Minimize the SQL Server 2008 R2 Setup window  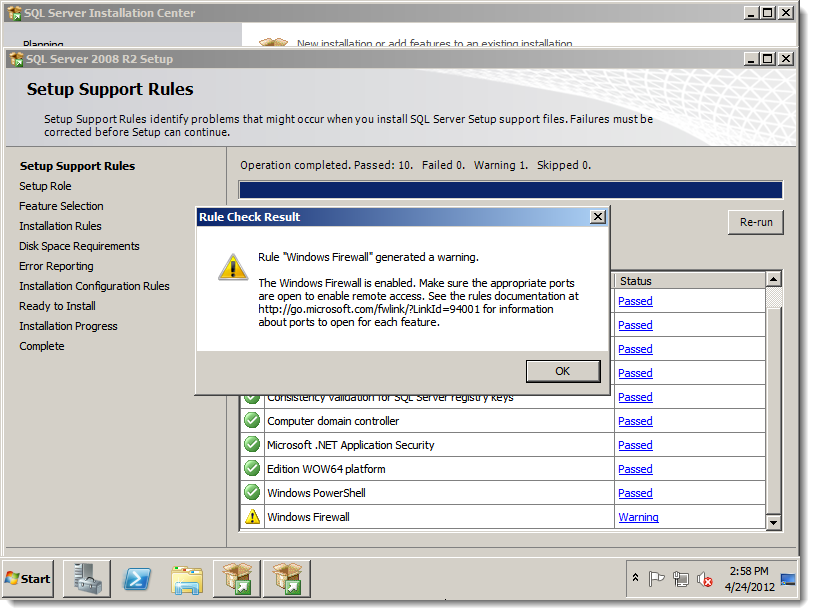click(x=751, y=59)
